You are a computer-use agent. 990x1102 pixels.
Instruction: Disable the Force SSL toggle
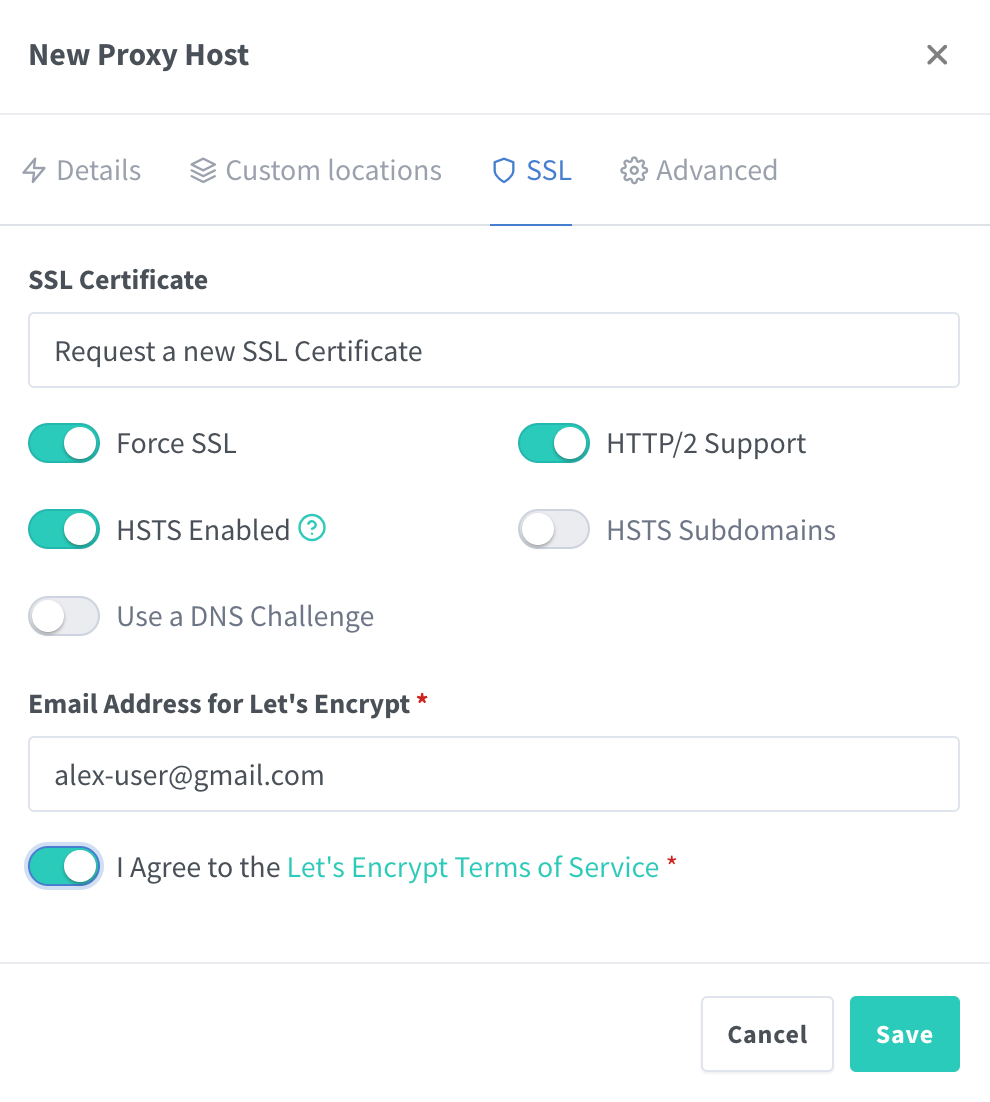point(64,443)
